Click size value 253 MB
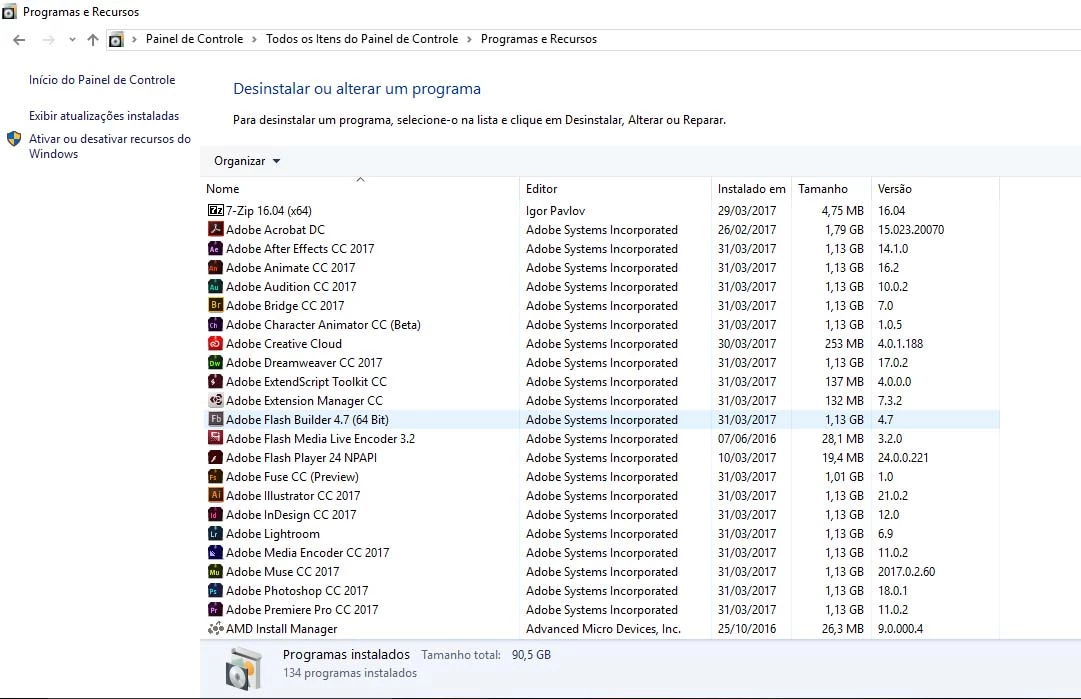 [844, 343]
